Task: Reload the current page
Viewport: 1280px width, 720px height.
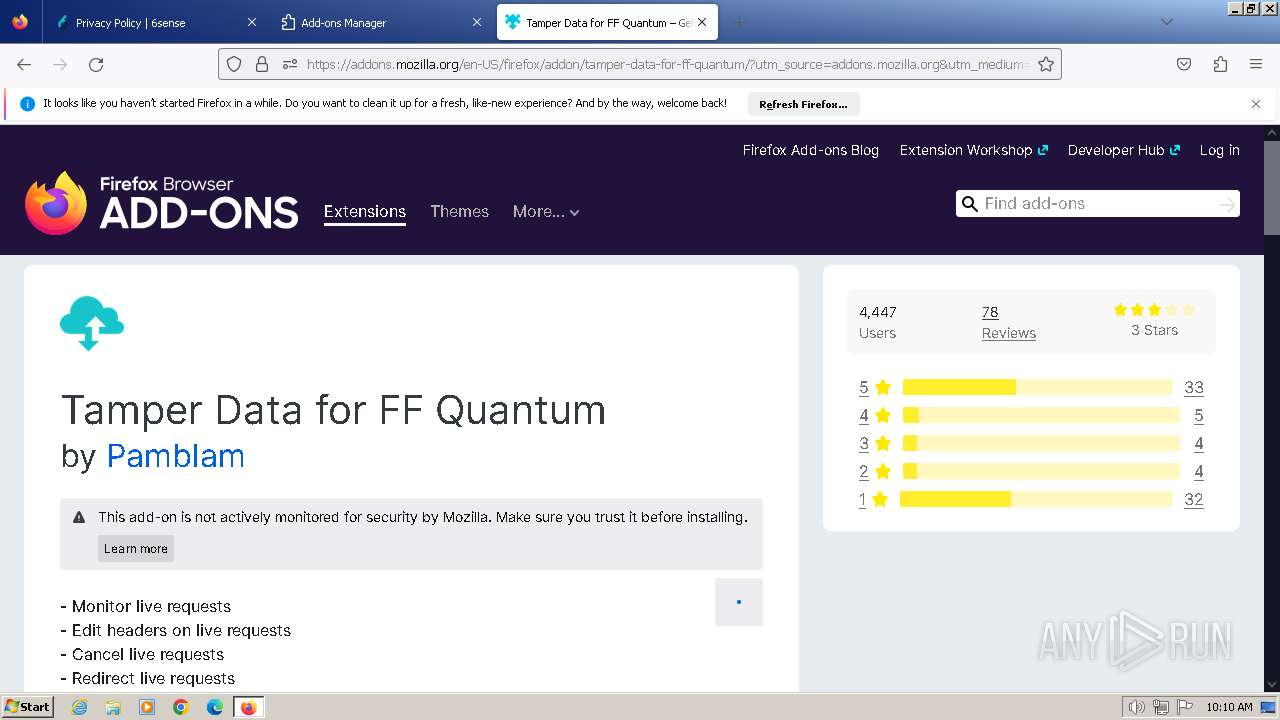Action: (x=96, y=64)
